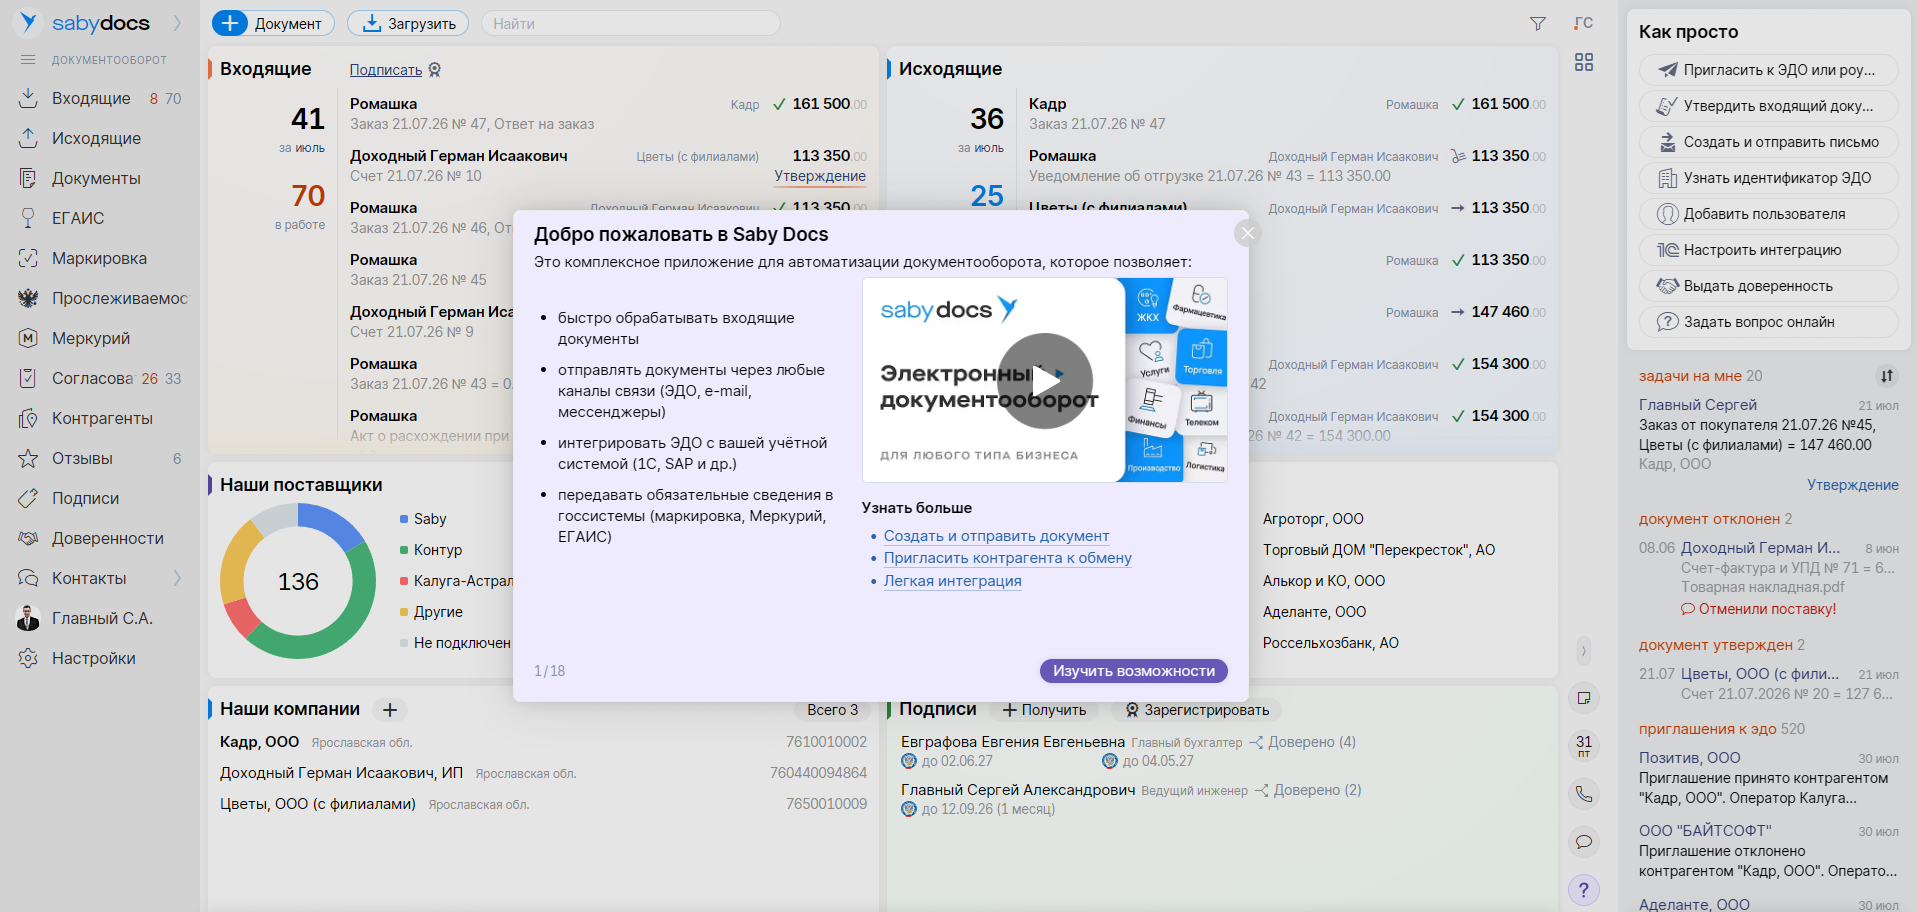Click the Загрузить upload button
This screenshot has height=912, width=1918.
(408, 23)
